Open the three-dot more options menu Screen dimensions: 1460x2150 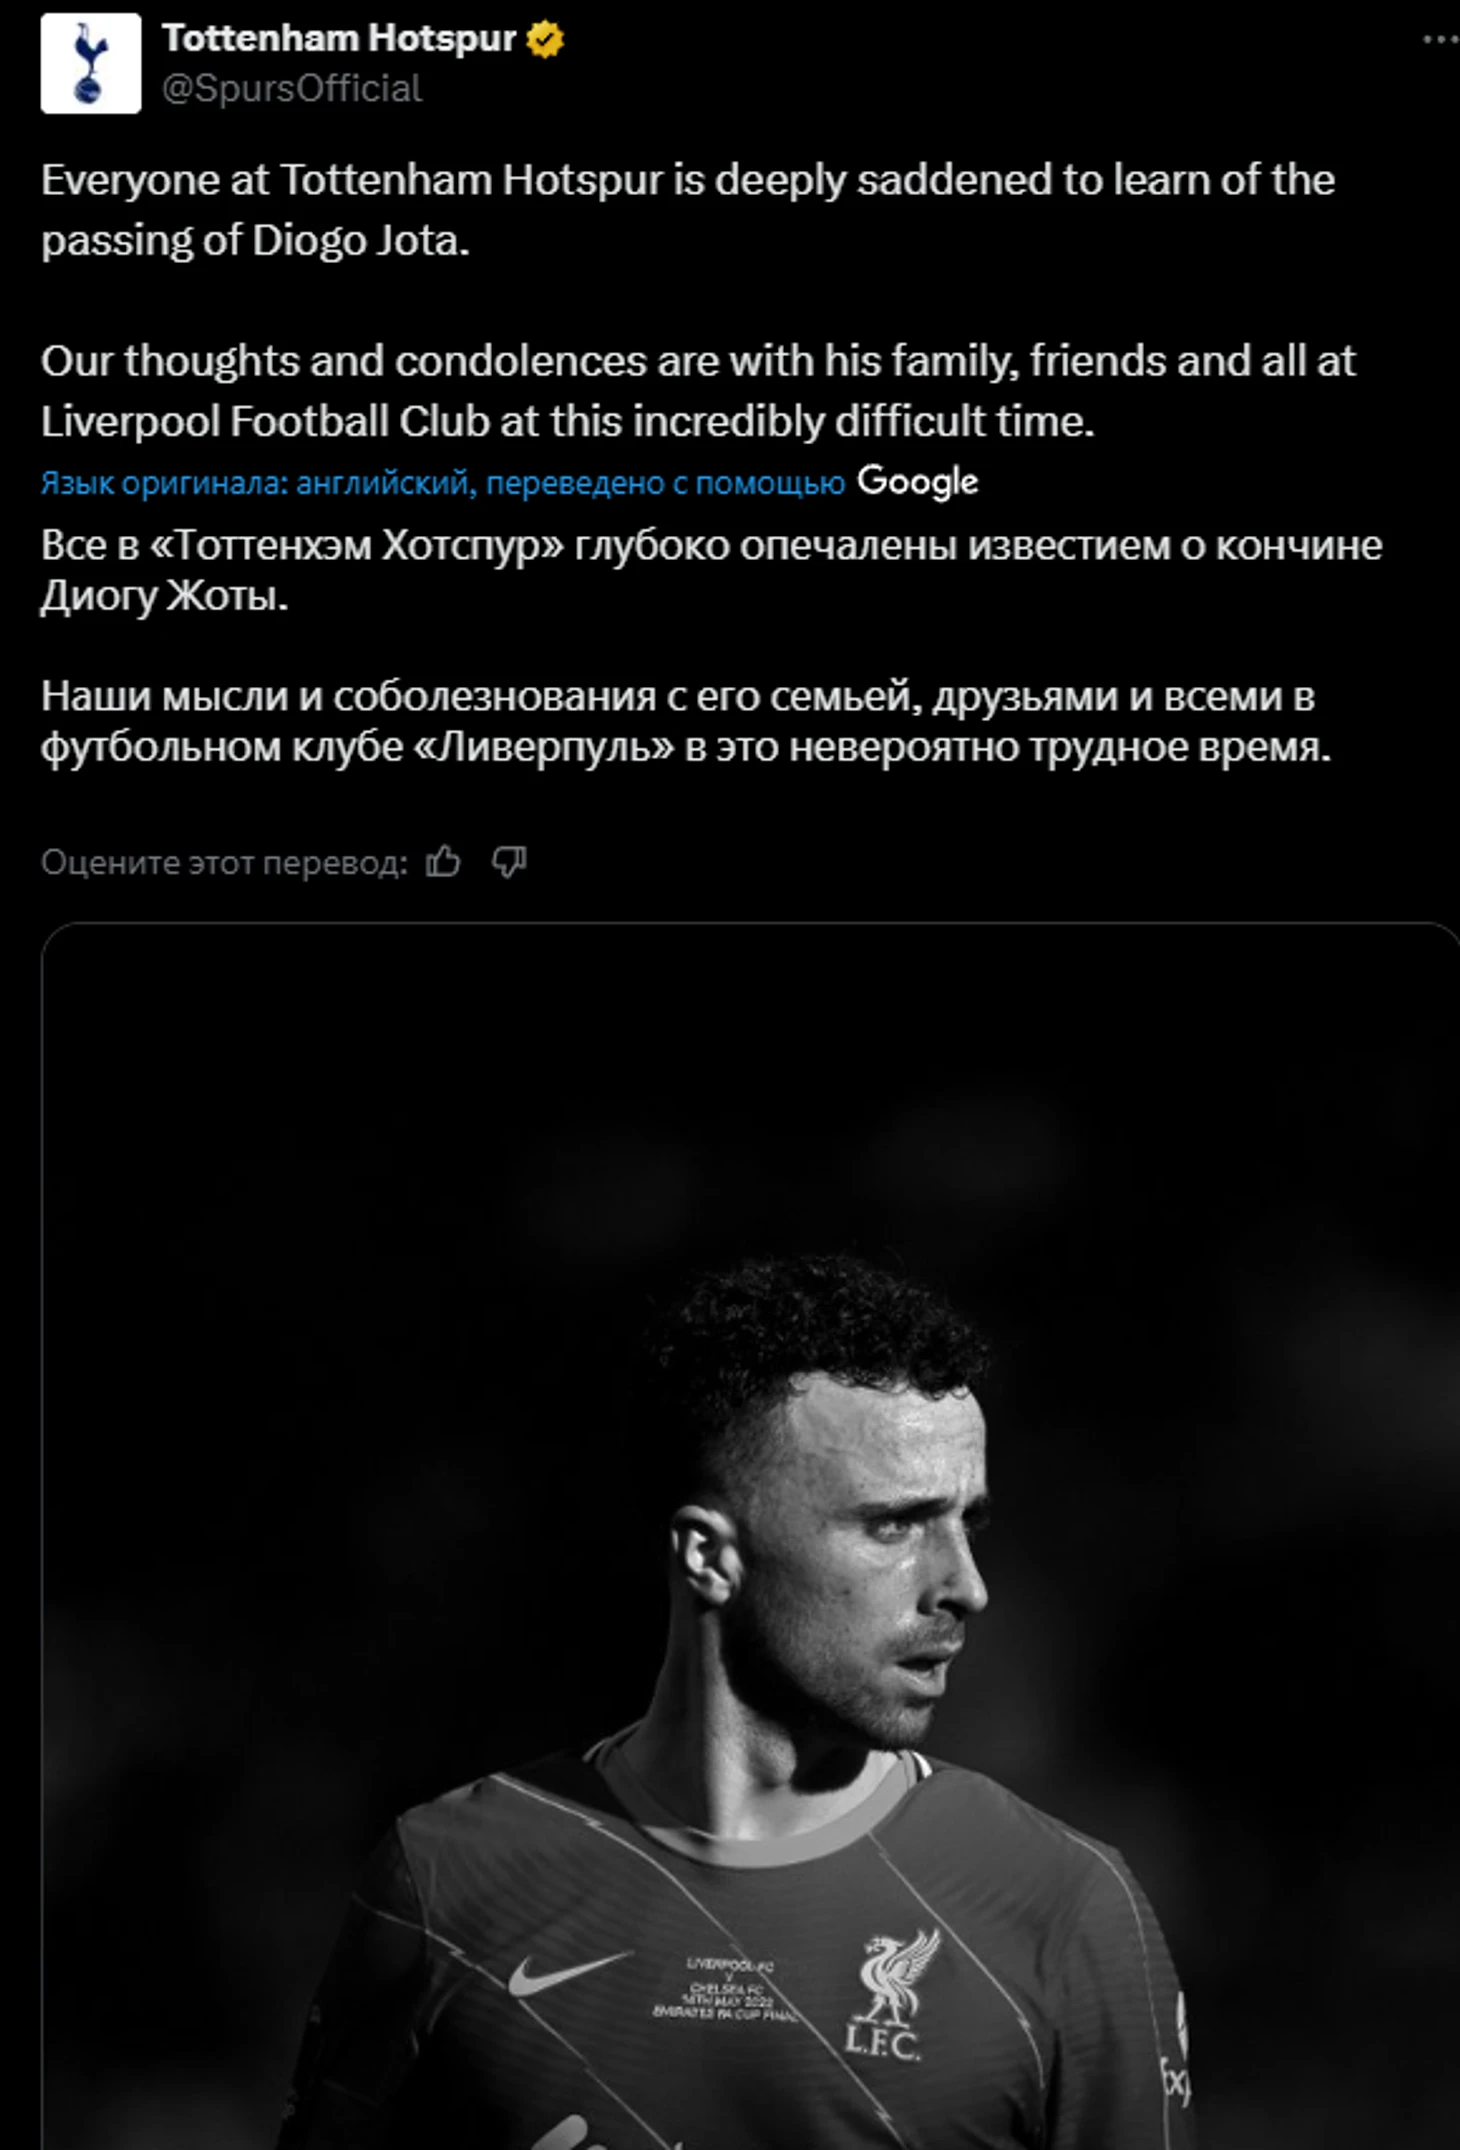tap(1440, 40)
